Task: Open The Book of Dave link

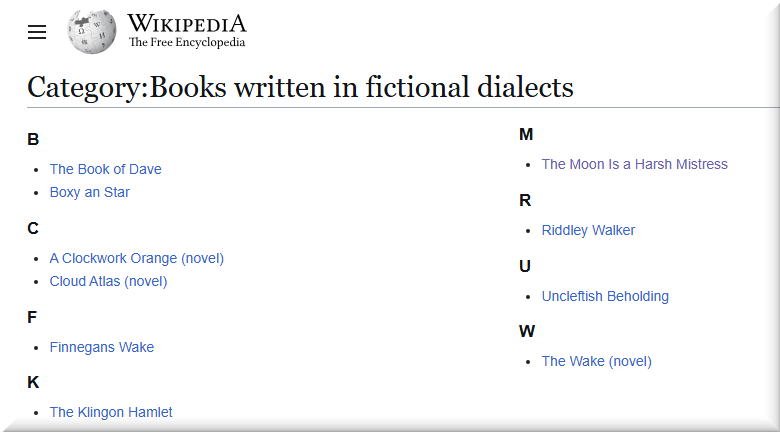Action: [105, 169]
